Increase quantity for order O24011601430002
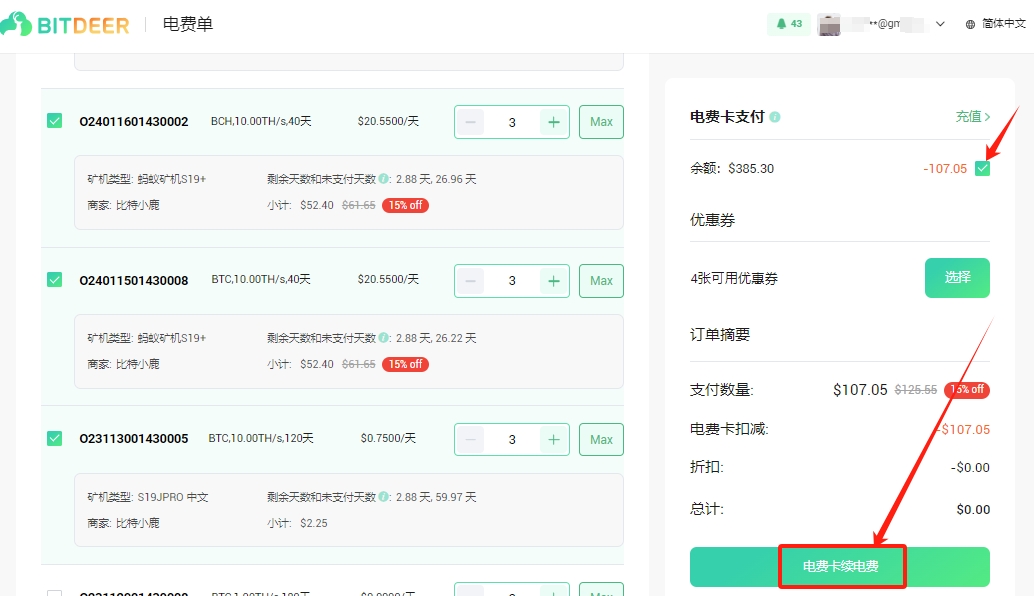The image size is (1034, 596). point(554,122)
